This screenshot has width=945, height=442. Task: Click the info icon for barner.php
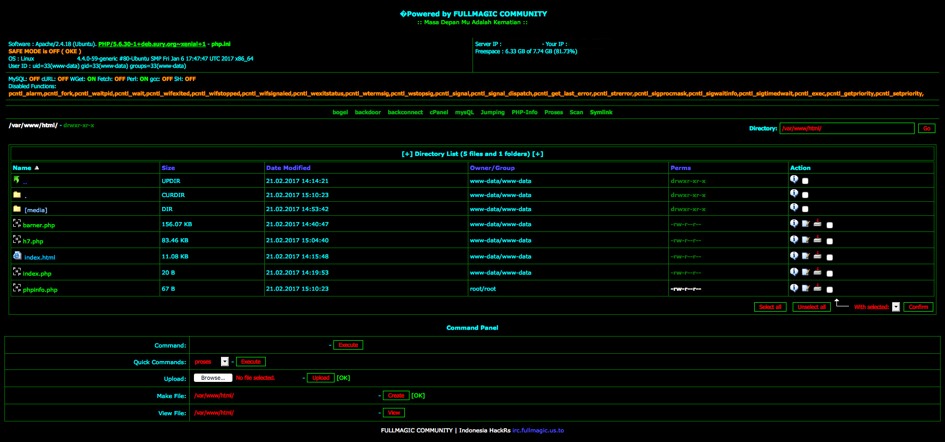pos(794,224)
